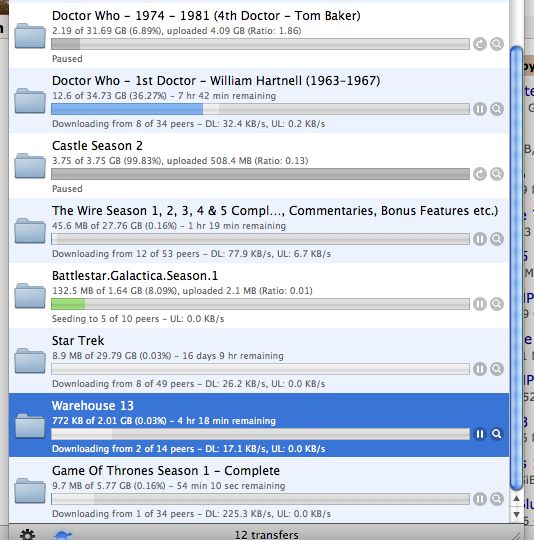Click '54 min 10 sec remaining' text
534x540 pixels.
(x=231, y=486)
